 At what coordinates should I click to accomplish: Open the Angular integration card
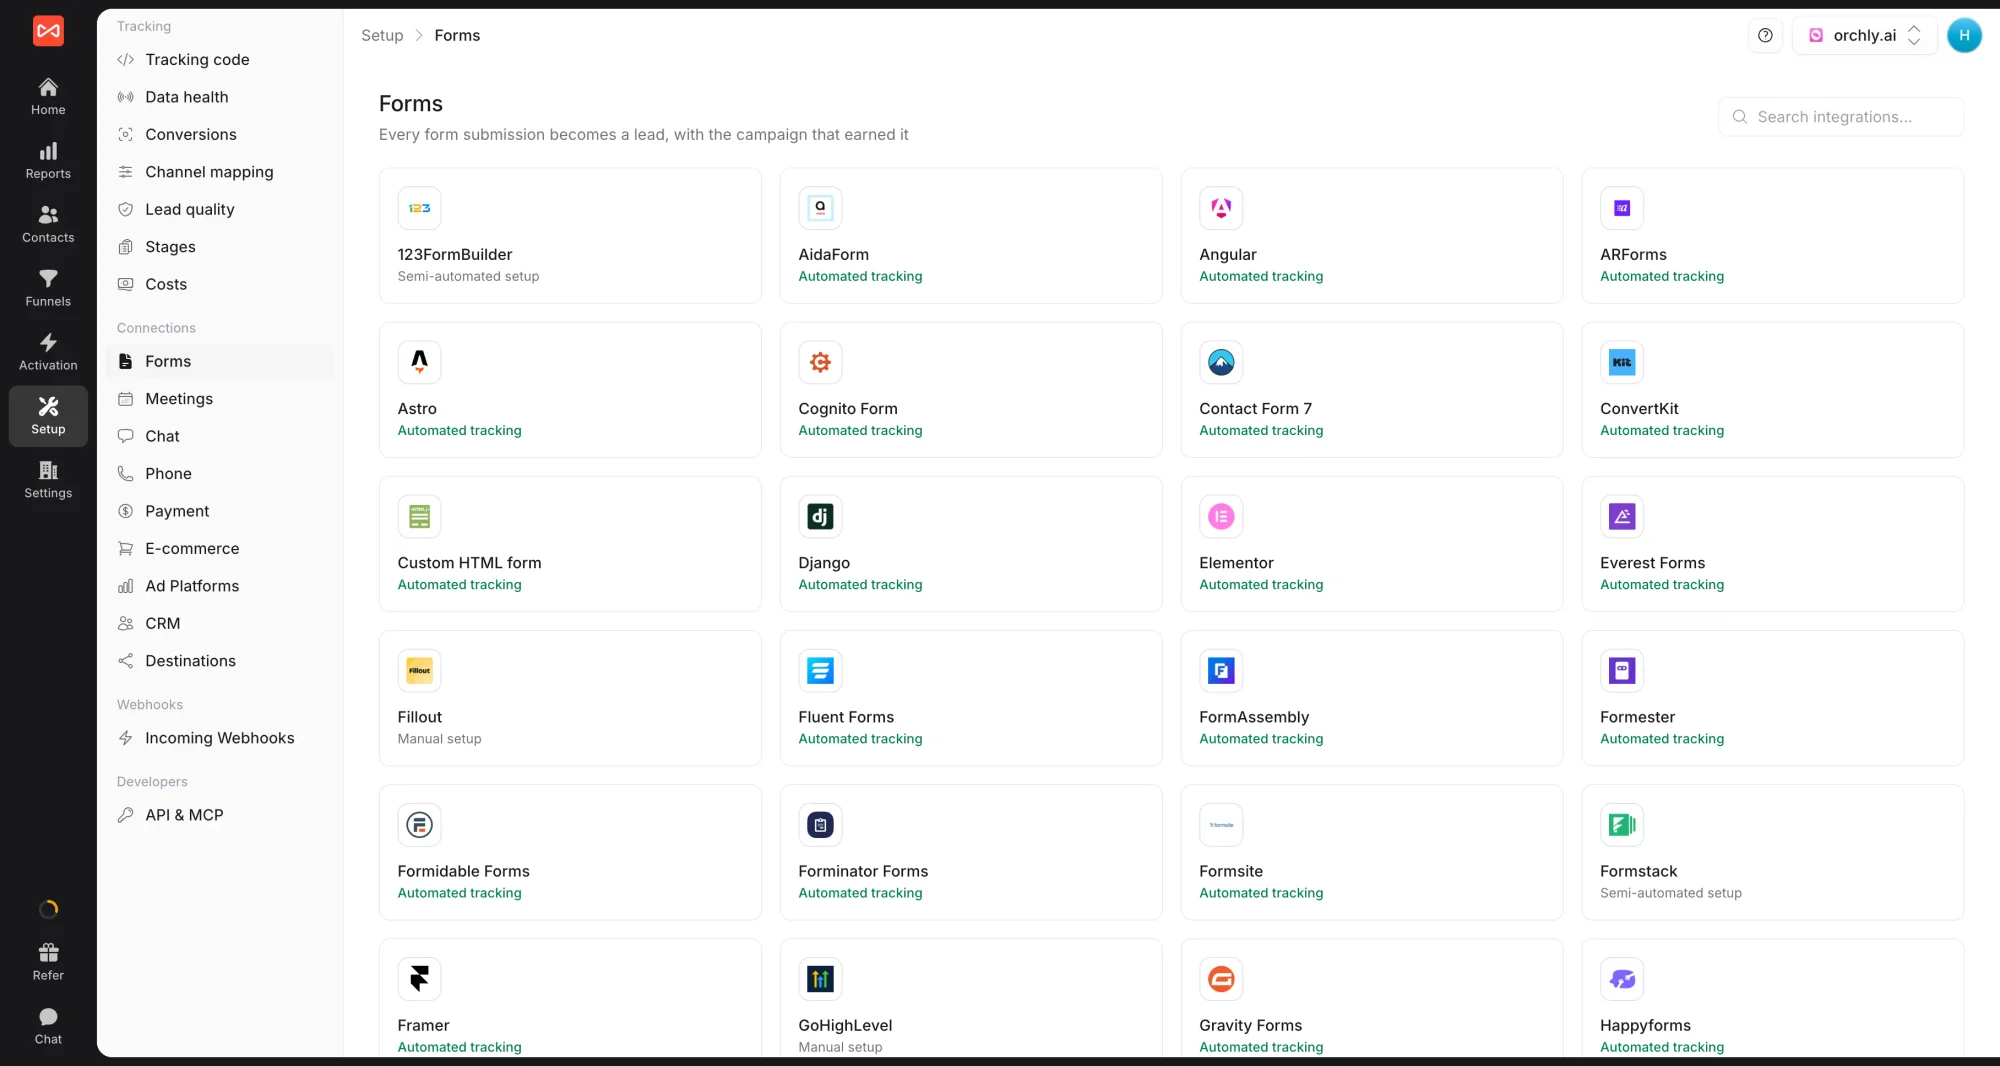click(1372, 236)
